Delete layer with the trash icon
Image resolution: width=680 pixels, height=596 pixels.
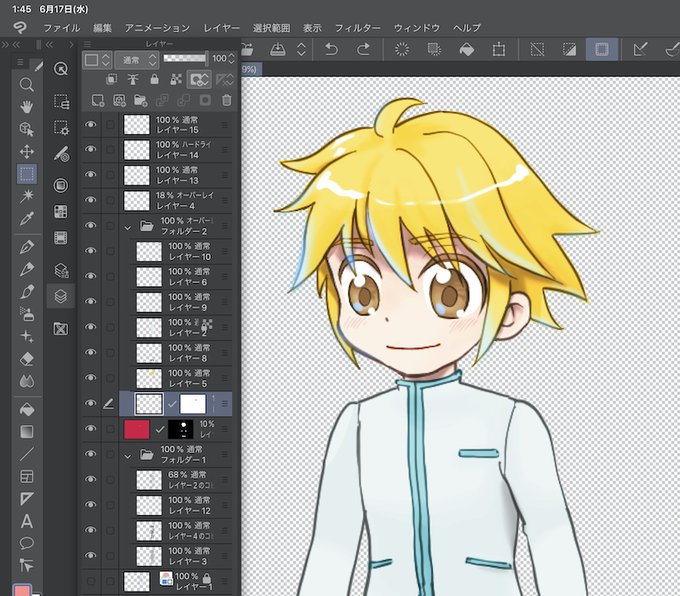(226, 100)
